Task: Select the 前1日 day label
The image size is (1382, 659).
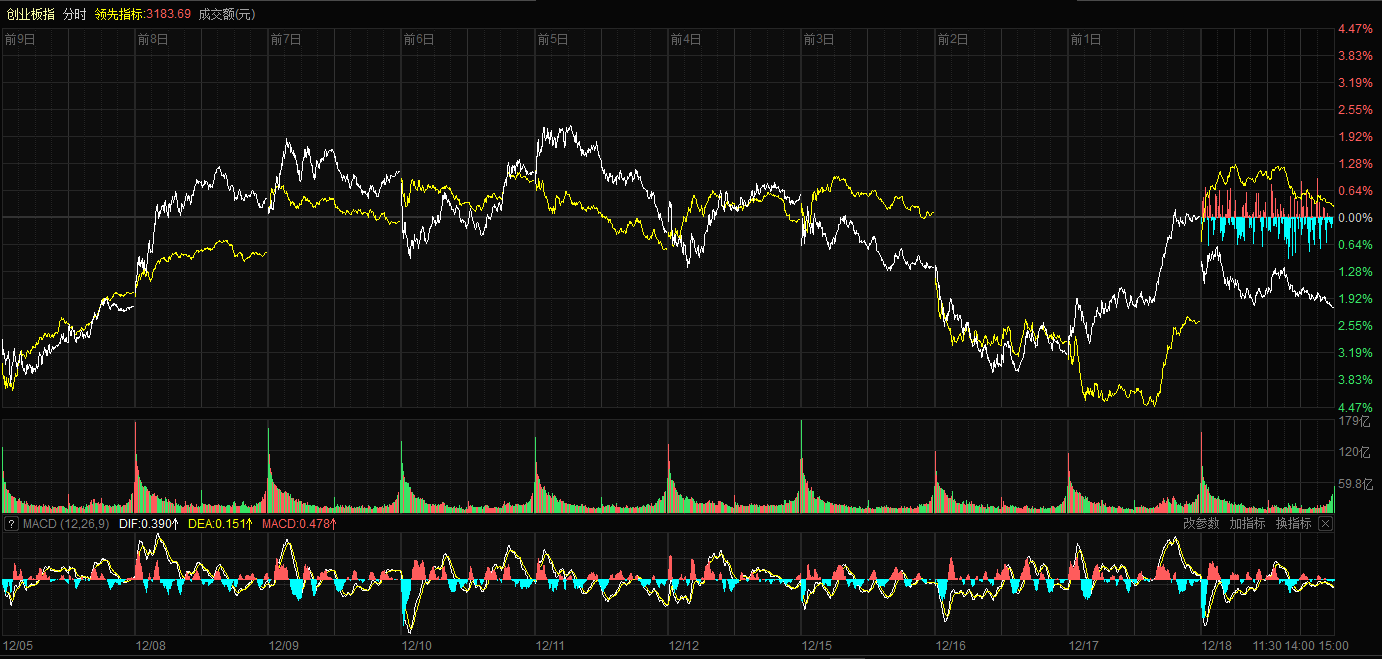Action: tap(1085, 40)
